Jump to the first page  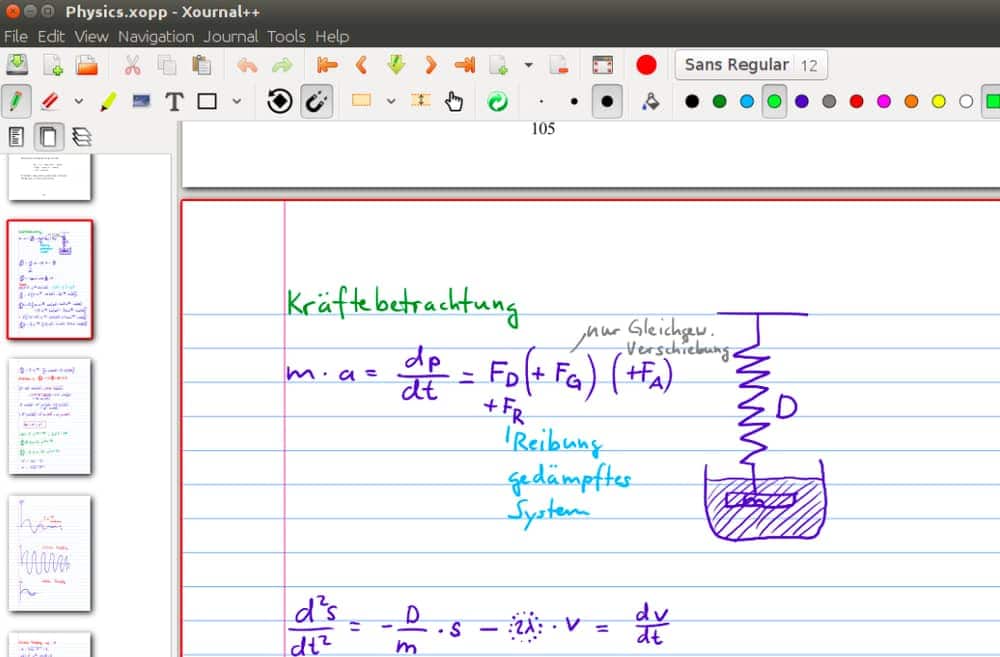(x=327, y=65)
